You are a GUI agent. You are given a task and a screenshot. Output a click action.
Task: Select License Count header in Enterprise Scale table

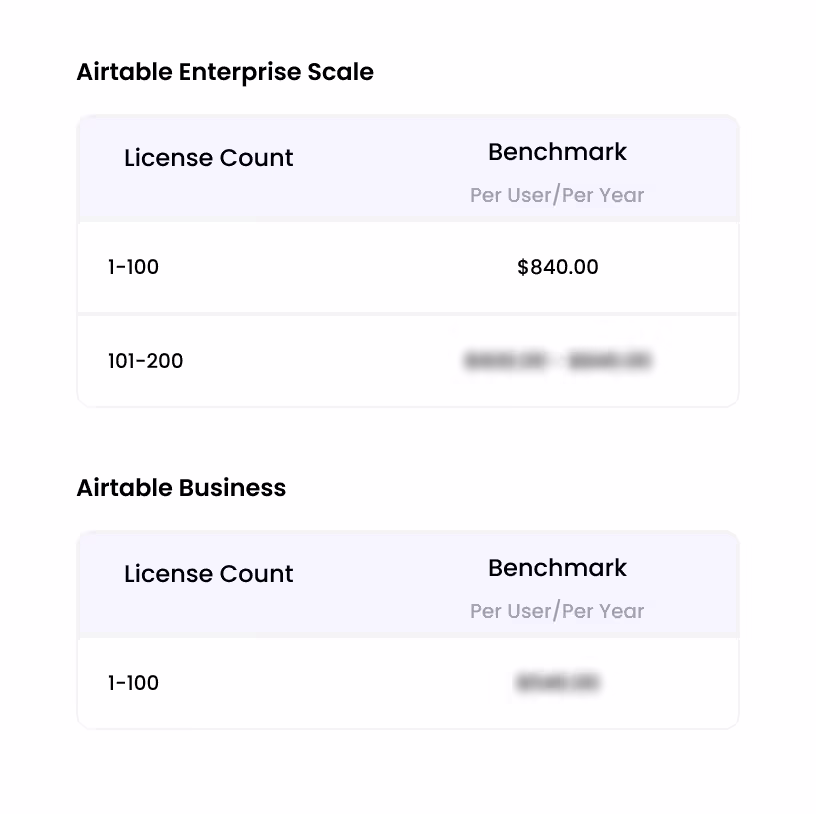(208, 158)
